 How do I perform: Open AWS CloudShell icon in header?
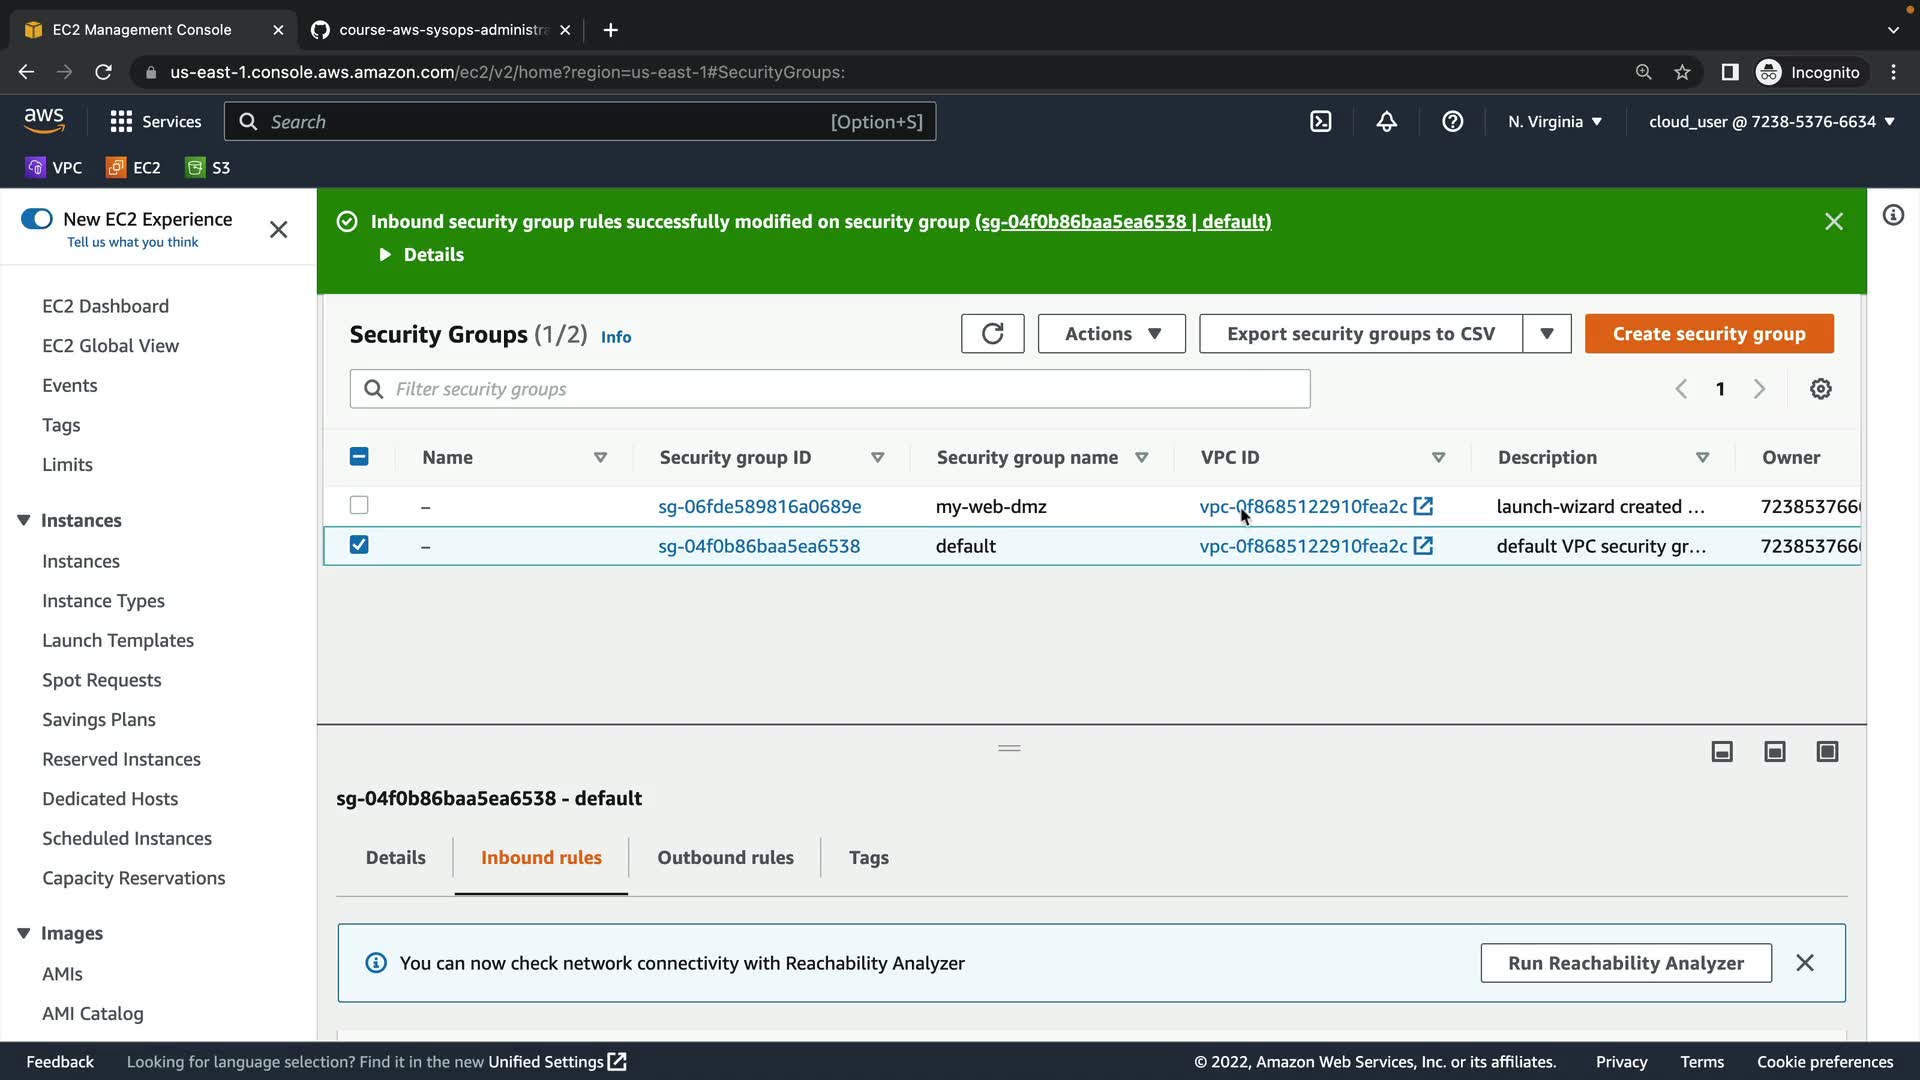1321,121
